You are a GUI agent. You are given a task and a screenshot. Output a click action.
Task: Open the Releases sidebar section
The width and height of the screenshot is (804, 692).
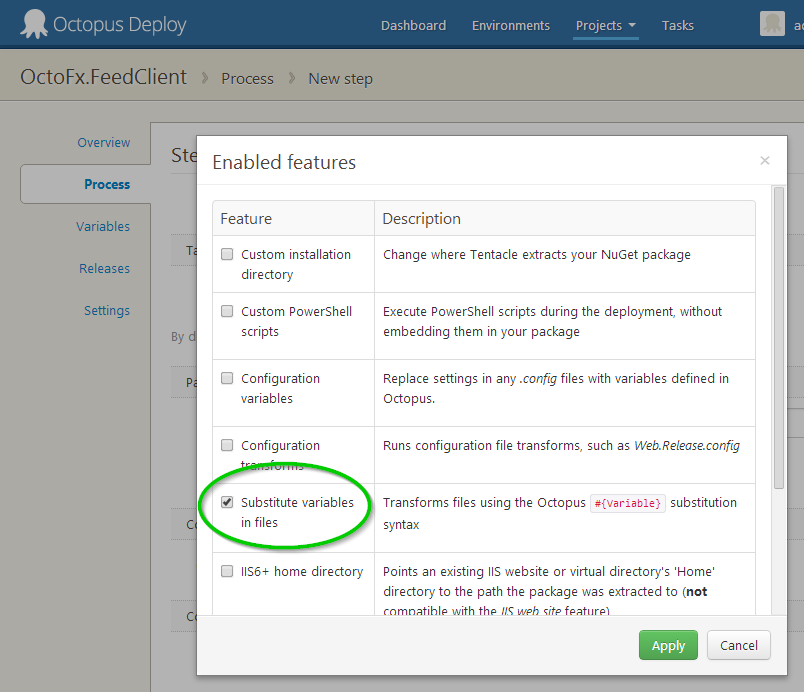105,268
